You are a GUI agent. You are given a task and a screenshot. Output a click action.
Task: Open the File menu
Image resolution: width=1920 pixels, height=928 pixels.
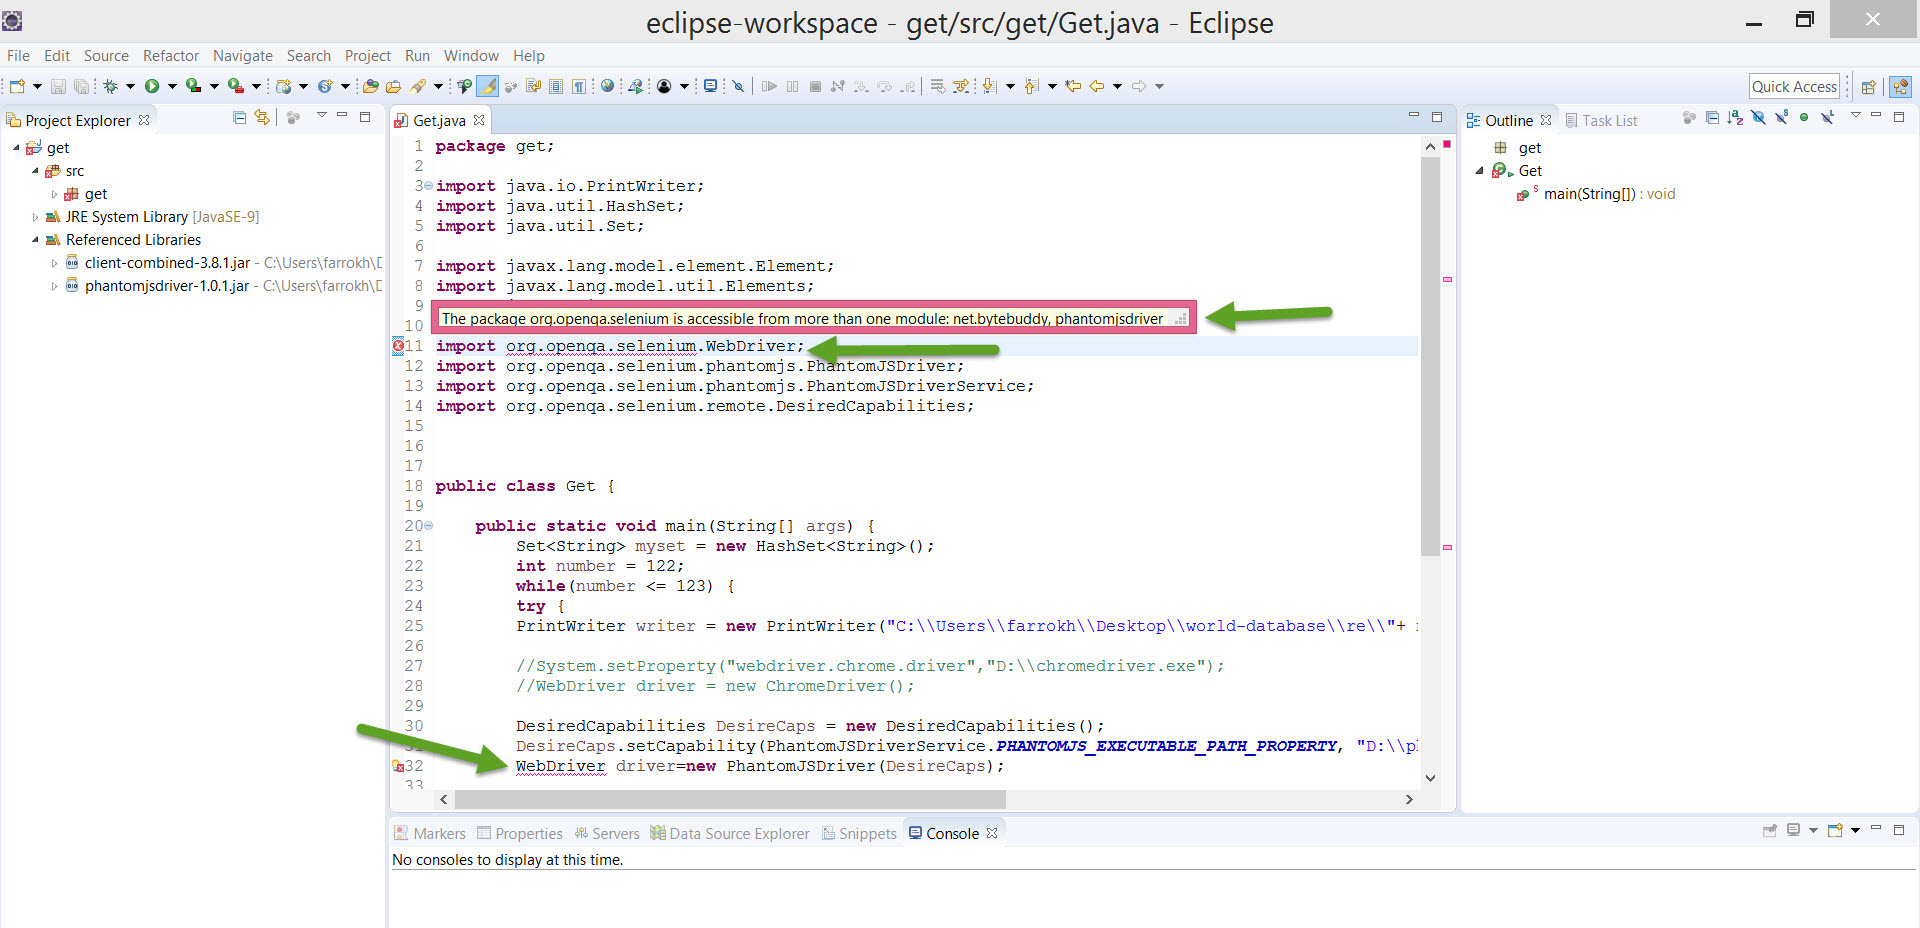pyautogui.click(x=18, y=56)
